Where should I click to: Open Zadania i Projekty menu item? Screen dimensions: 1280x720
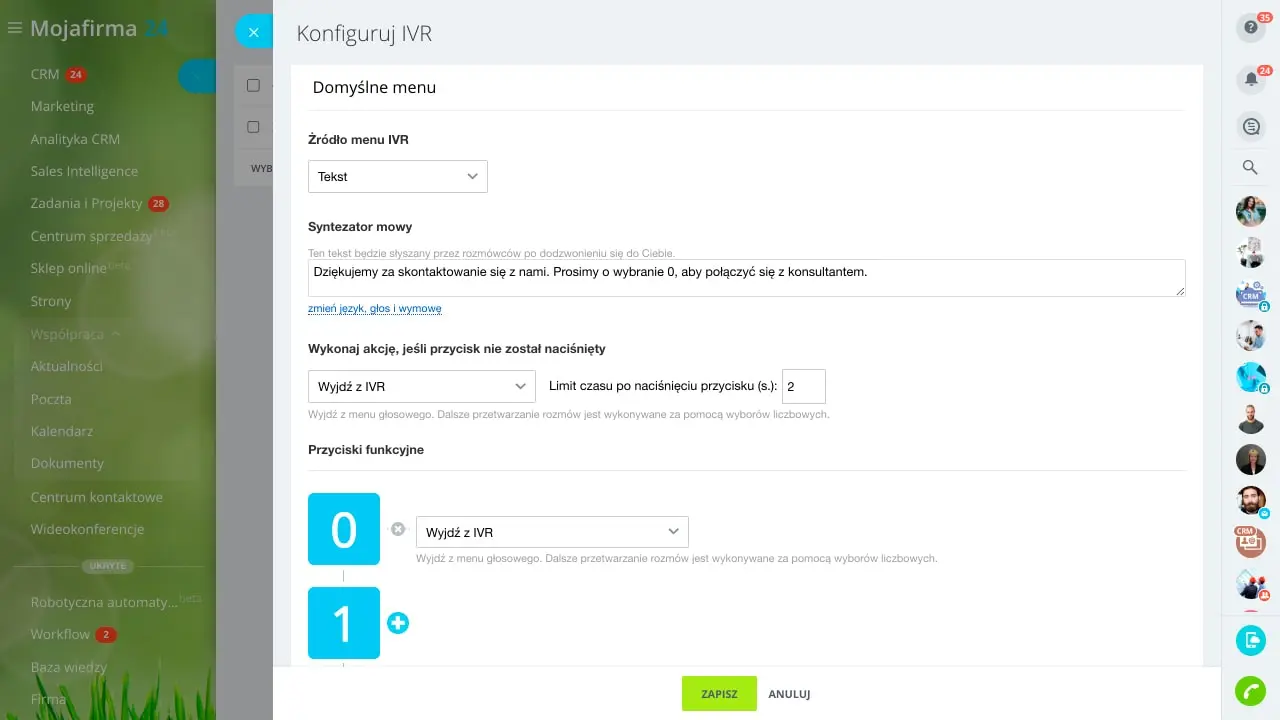tap(87, 203)
